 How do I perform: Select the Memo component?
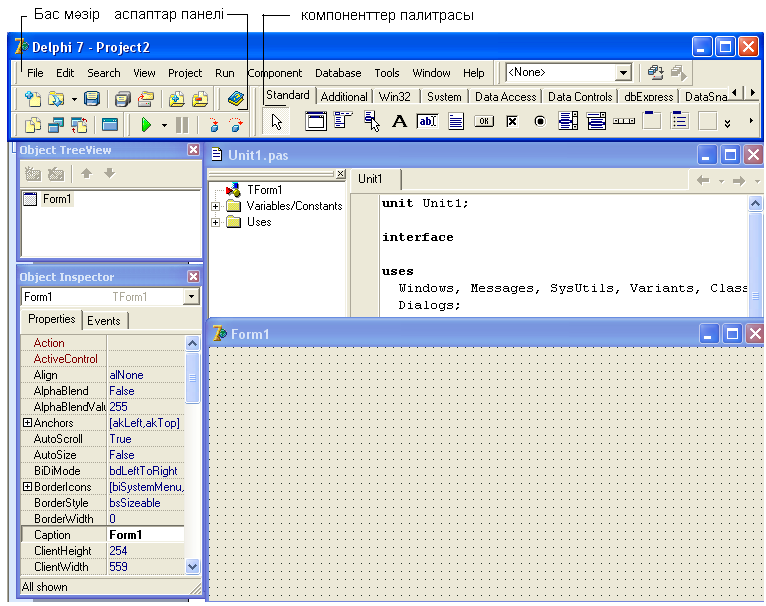click(x=456, y=121)
